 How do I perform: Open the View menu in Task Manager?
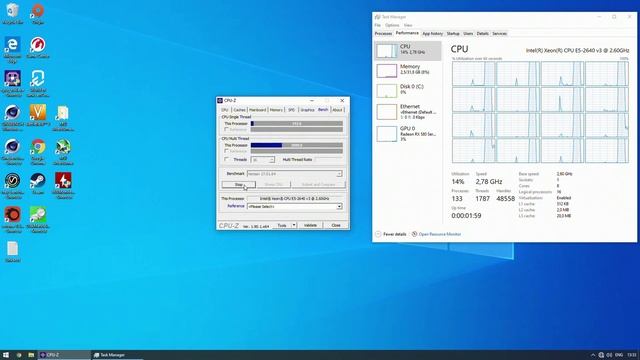tap(408, 25)
